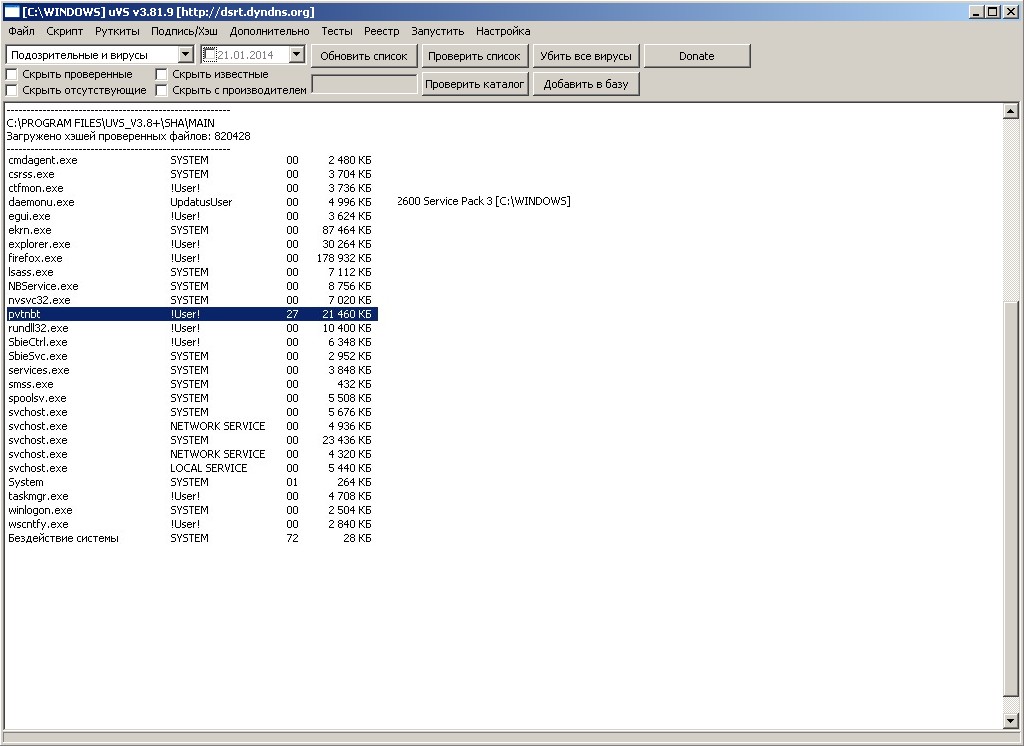This screenshot has width=1024, height=746.
Task: Click the Добавить в базу button
Action: (586, 84)
